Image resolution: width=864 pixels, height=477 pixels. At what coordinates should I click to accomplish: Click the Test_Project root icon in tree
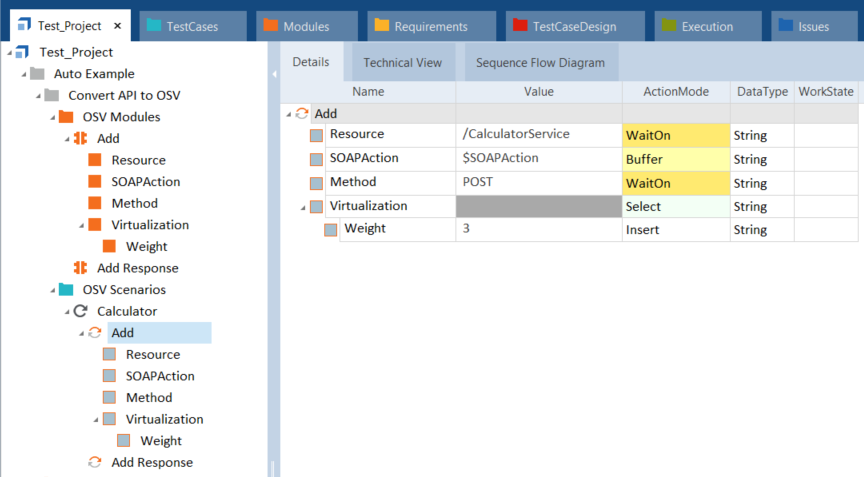[24, 52]
